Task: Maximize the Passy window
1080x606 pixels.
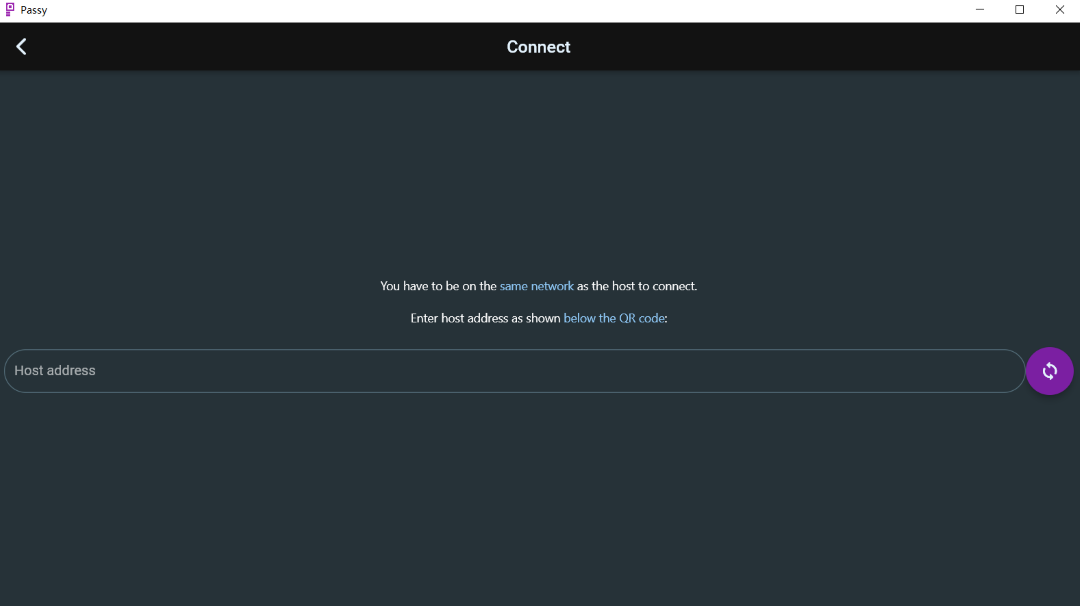Action: [1019, 10]
